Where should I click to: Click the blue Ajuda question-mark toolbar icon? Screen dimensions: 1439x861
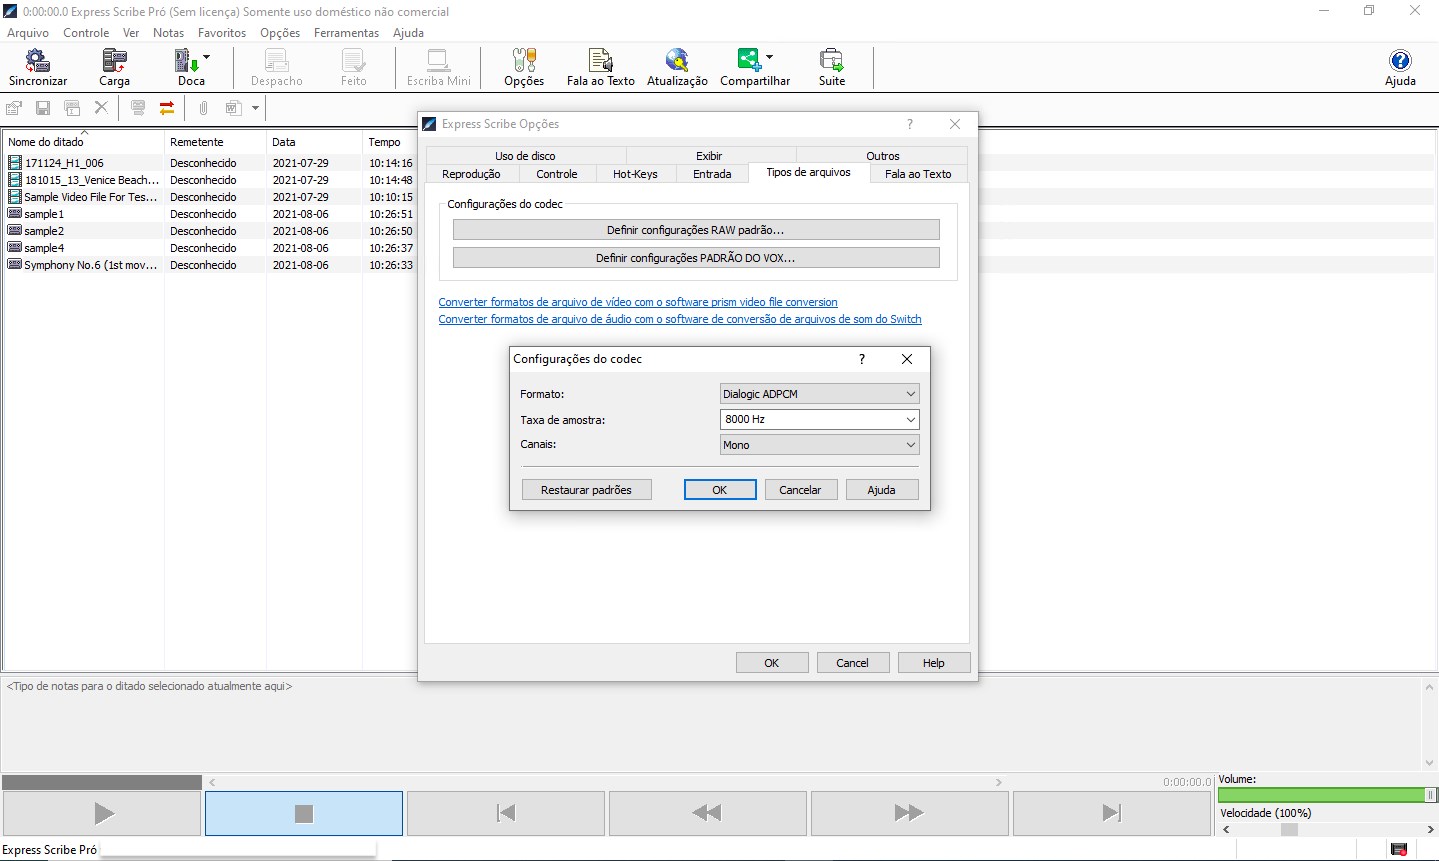pos(1400,67)
